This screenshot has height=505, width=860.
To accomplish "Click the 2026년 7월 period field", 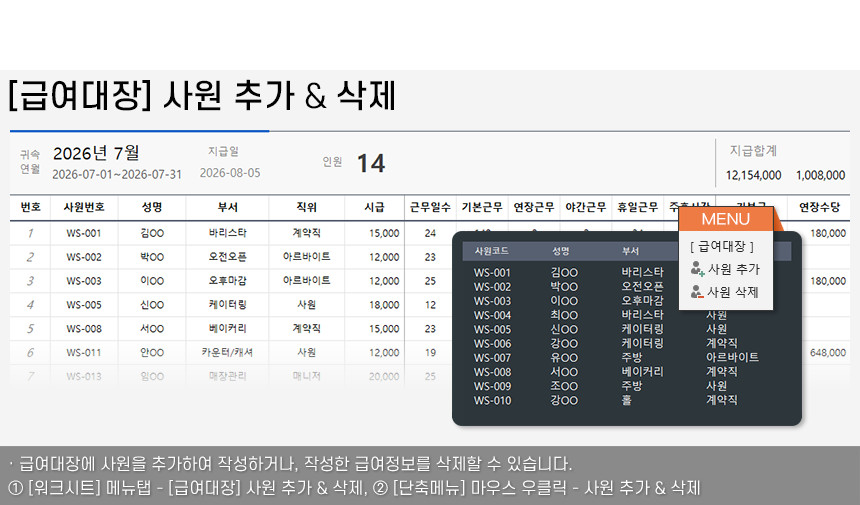I will click(x=96, y=153).
